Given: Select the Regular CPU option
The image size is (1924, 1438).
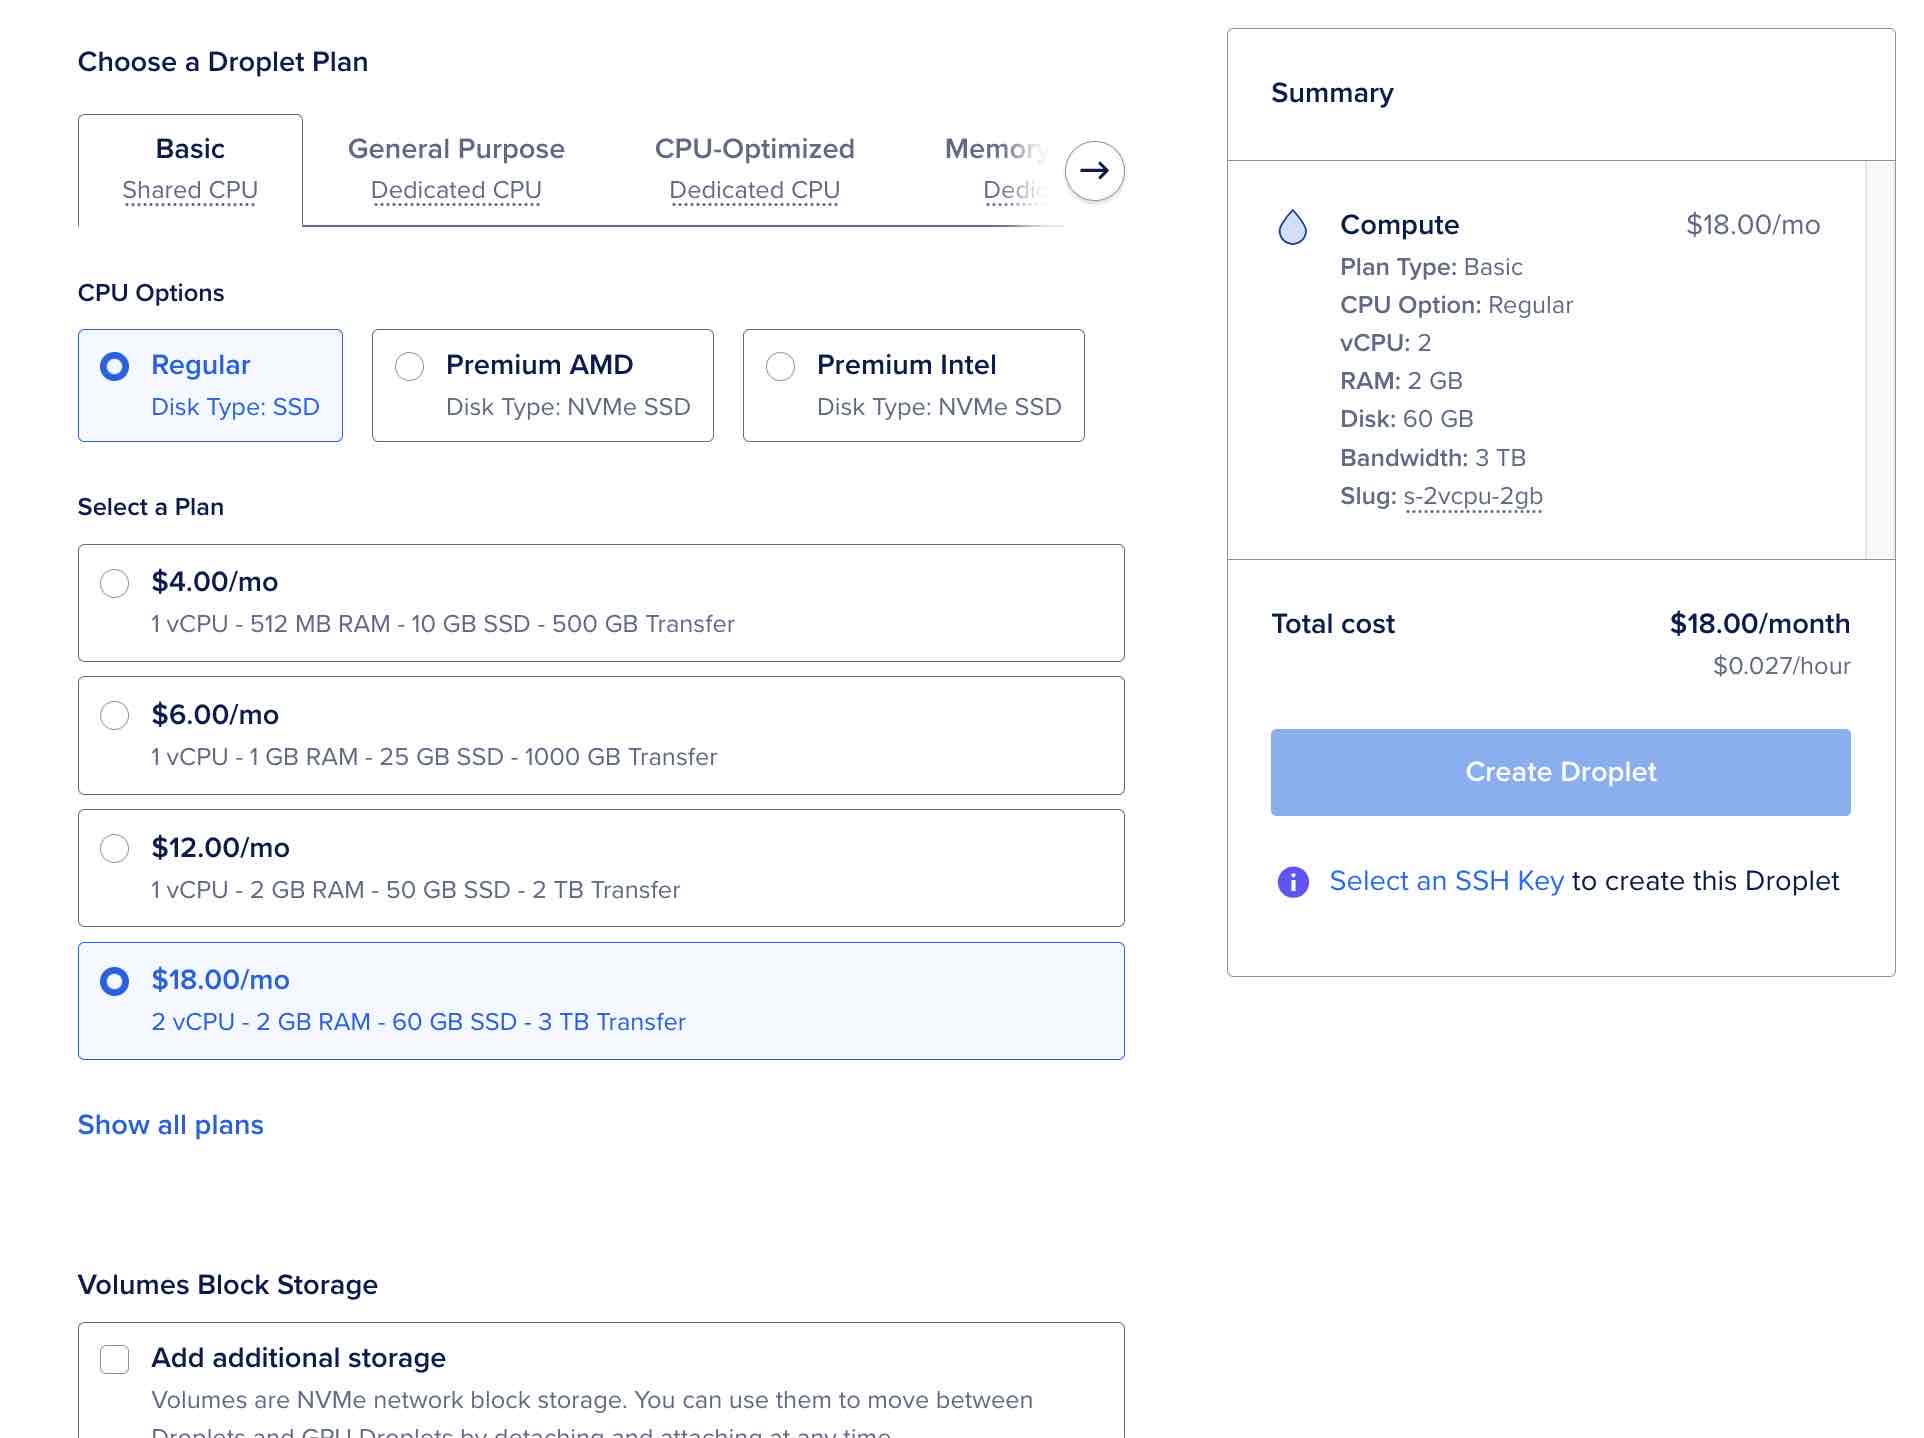Looking at the screenshot, I should pyautogui.click(x=210, y=385).
